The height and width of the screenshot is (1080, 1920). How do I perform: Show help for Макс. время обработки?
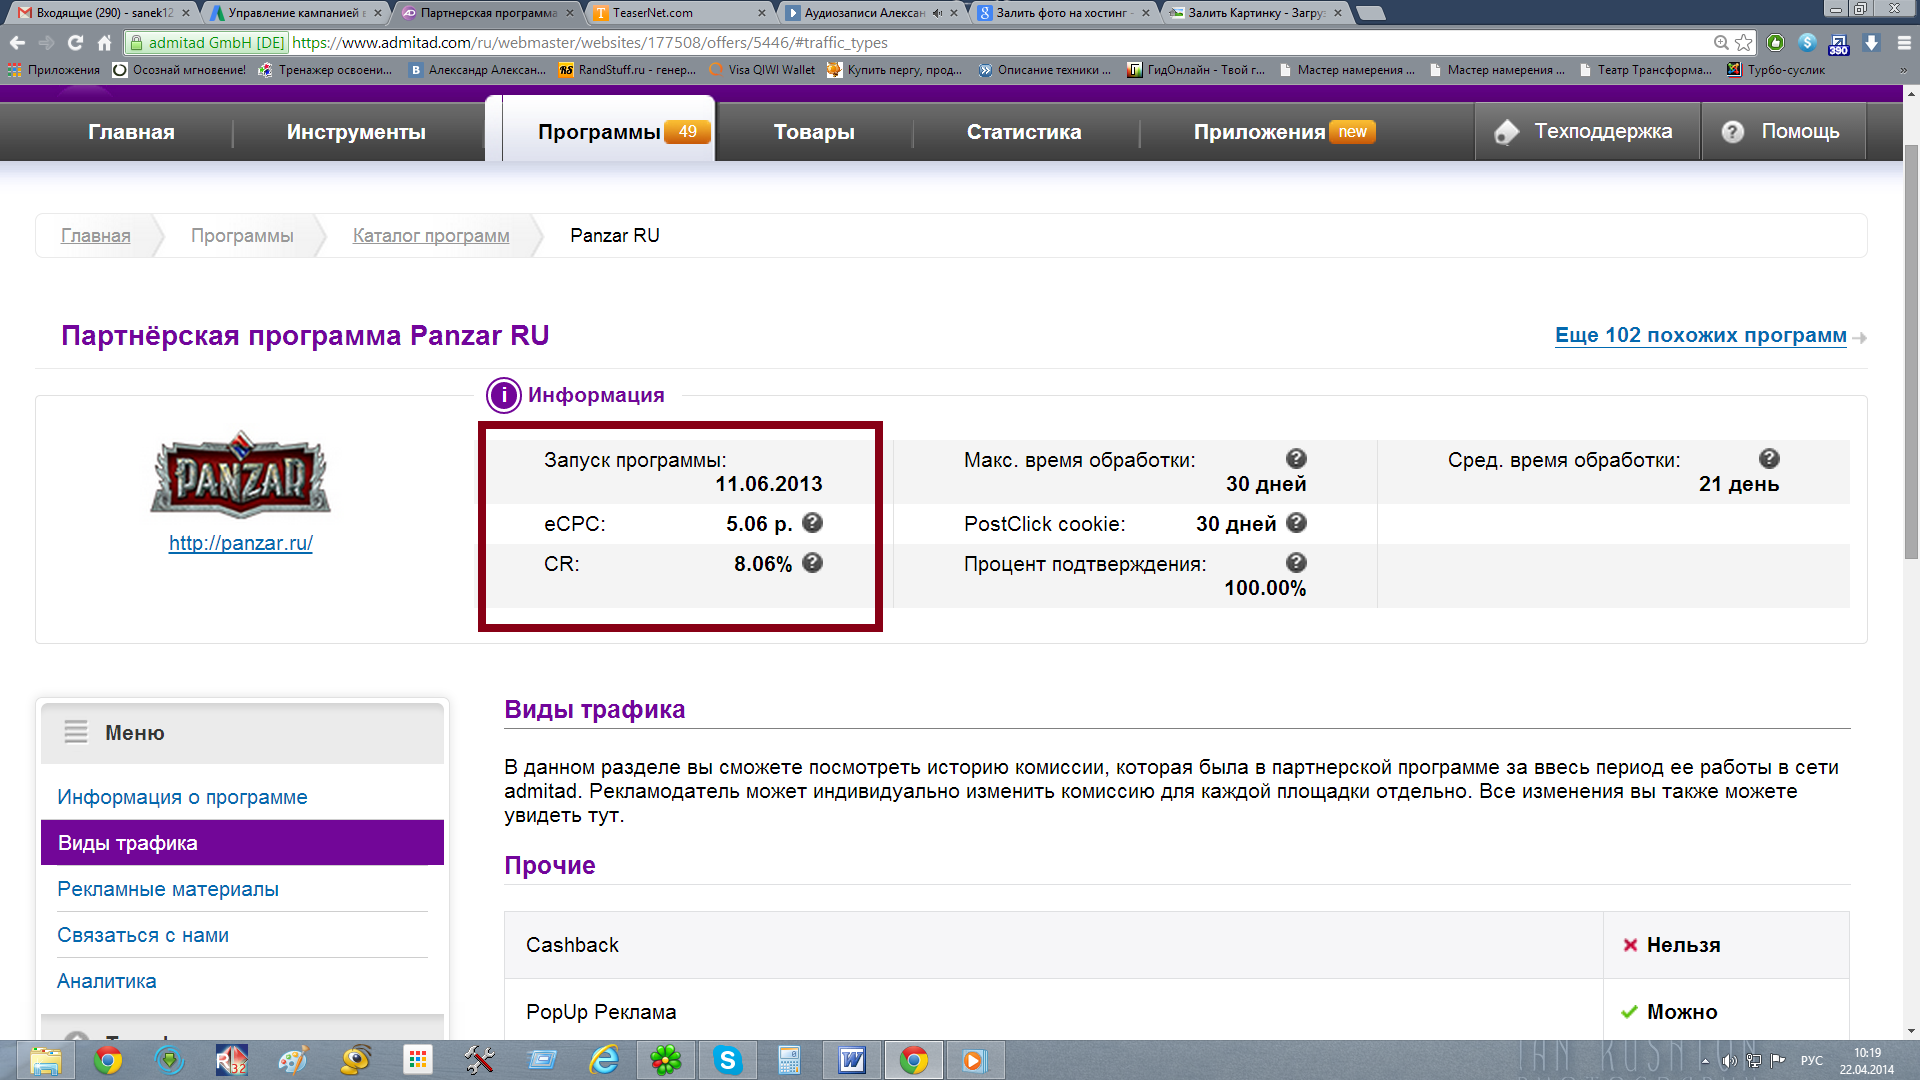tap(1296, 459)
